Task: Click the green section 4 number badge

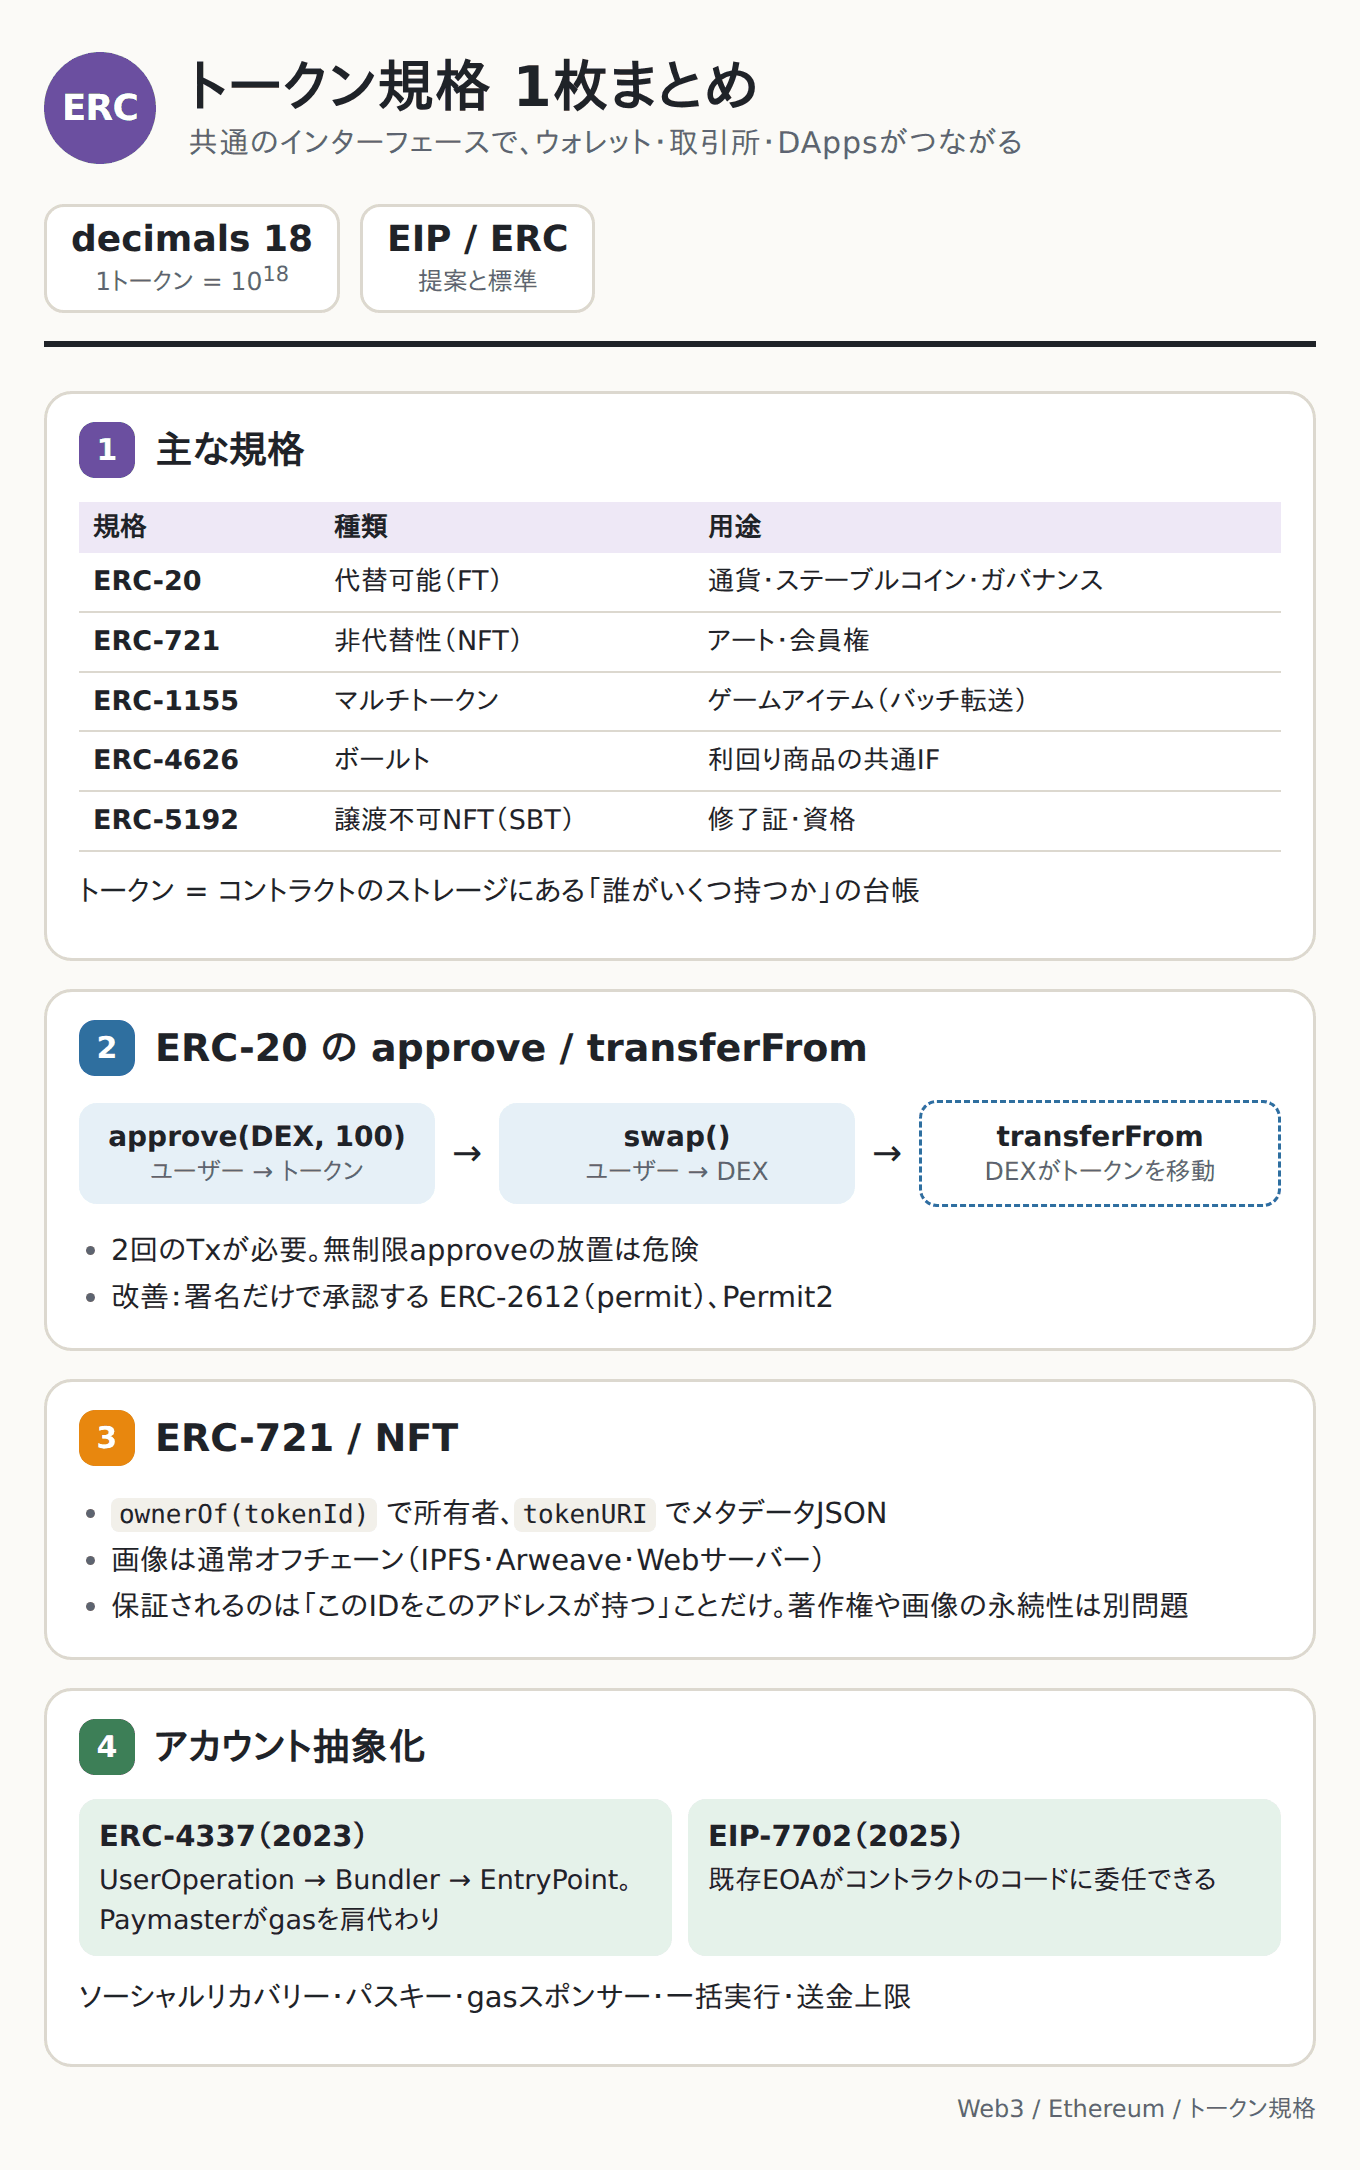Action: 107,1747
